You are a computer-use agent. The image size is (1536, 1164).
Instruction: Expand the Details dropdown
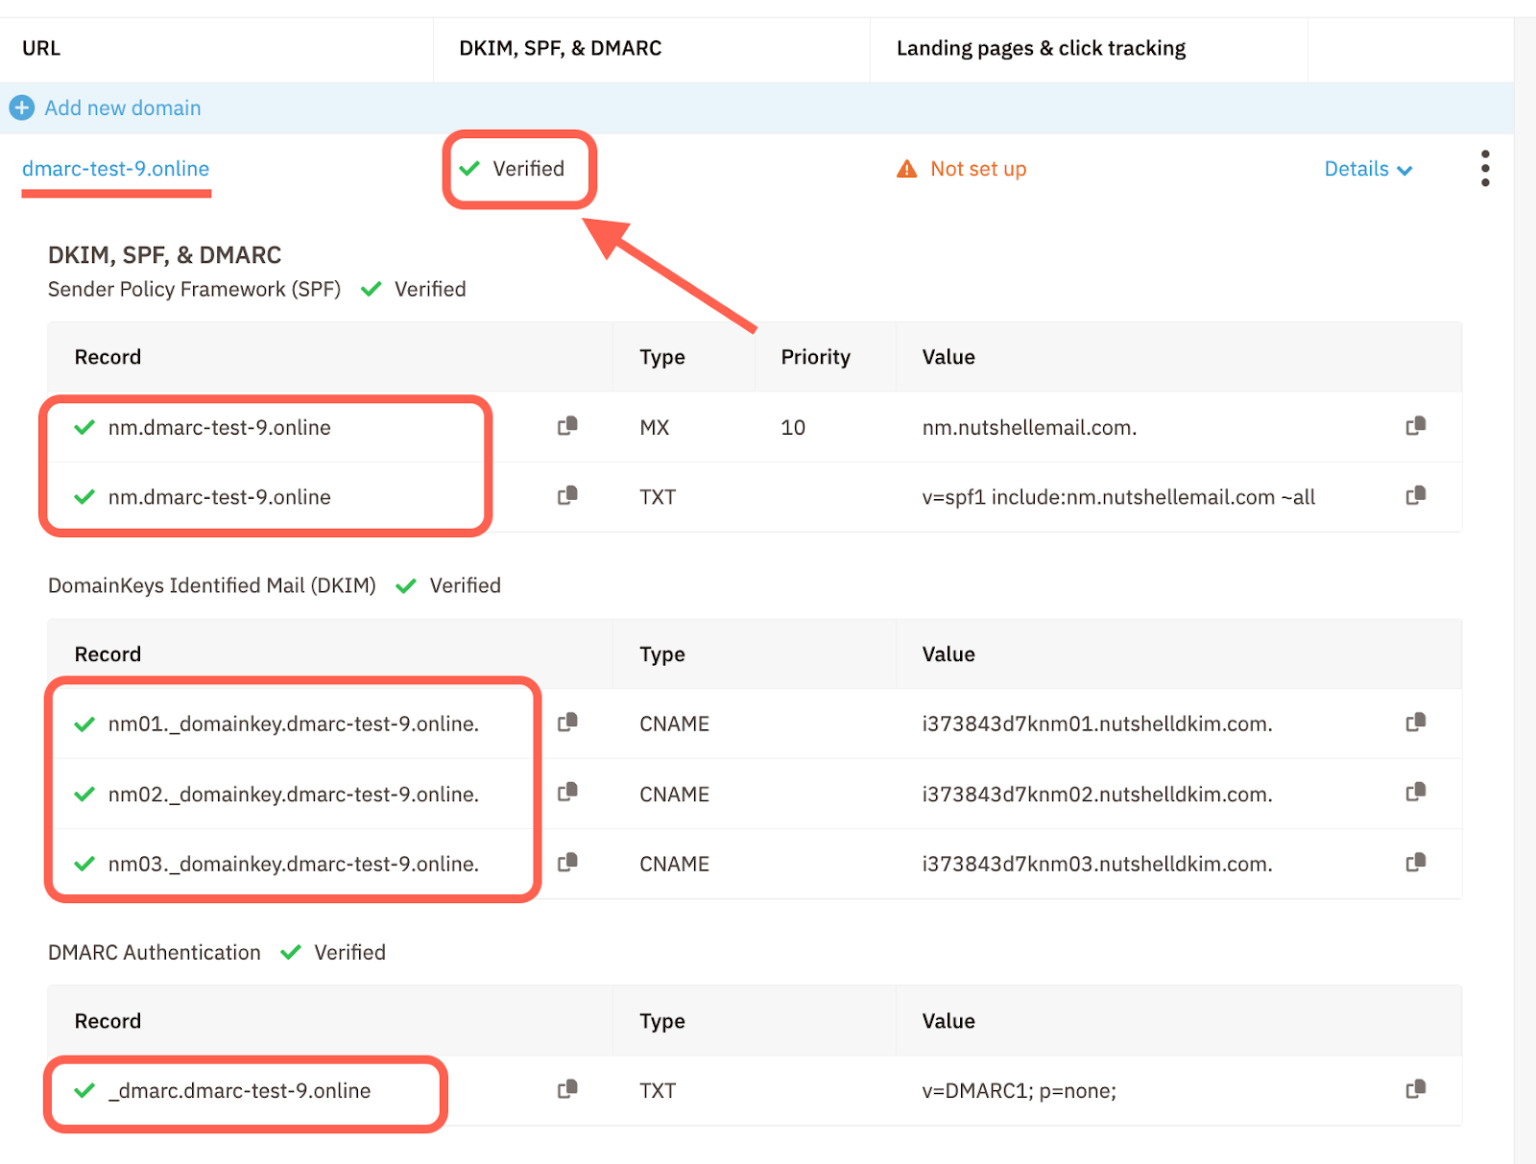pyautogui.click(x=1368, y=168)
